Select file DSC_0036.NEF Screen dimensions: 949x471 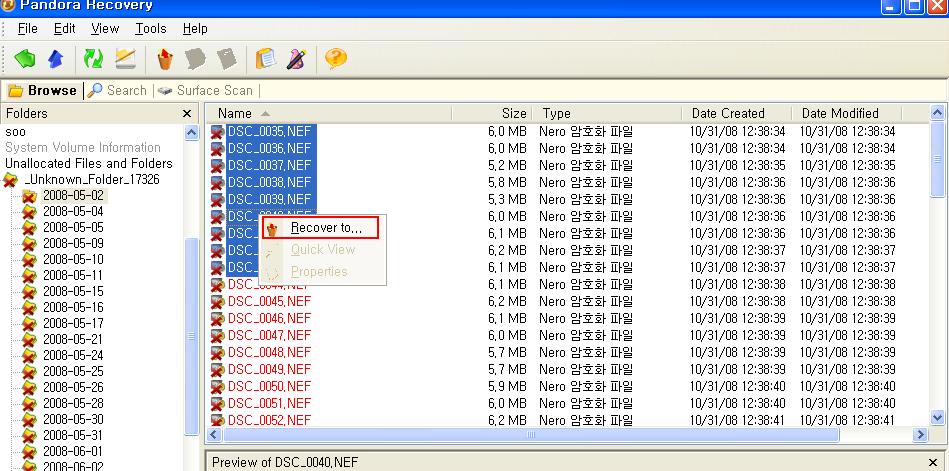[x=269, y=148]
